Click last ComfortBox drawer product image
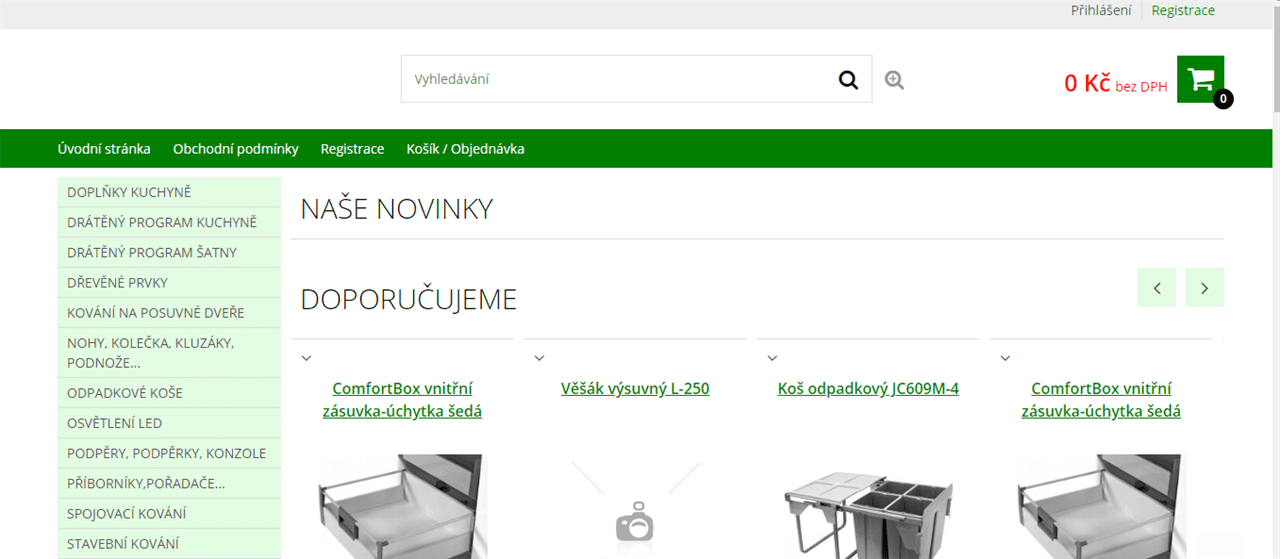The width and height of the screenshot is (1280, 559). point(1101,507)
